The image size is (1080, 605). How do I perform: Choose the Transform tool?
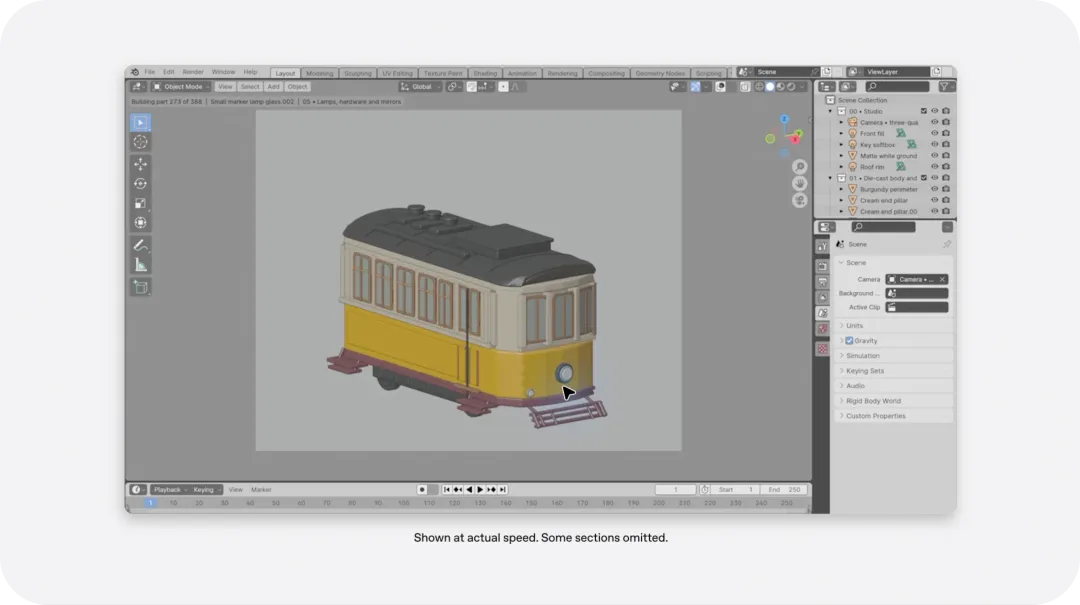141,223
